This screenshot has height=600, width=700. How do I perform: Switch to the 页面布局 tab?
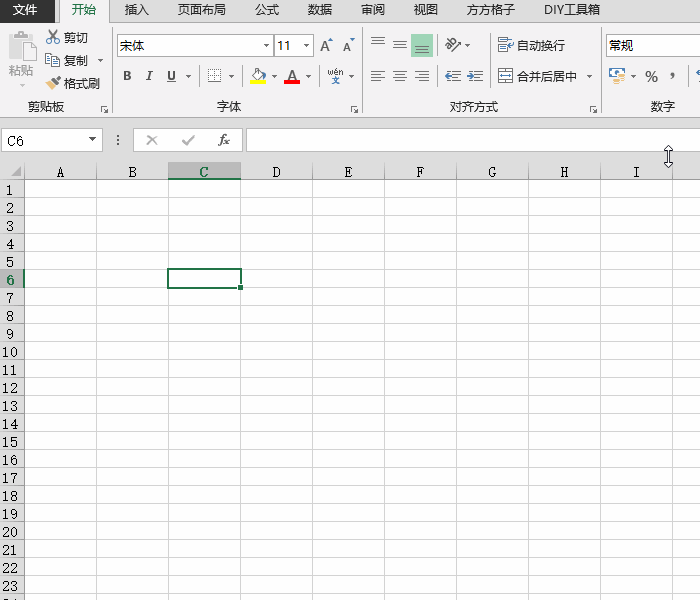(201, 10)
